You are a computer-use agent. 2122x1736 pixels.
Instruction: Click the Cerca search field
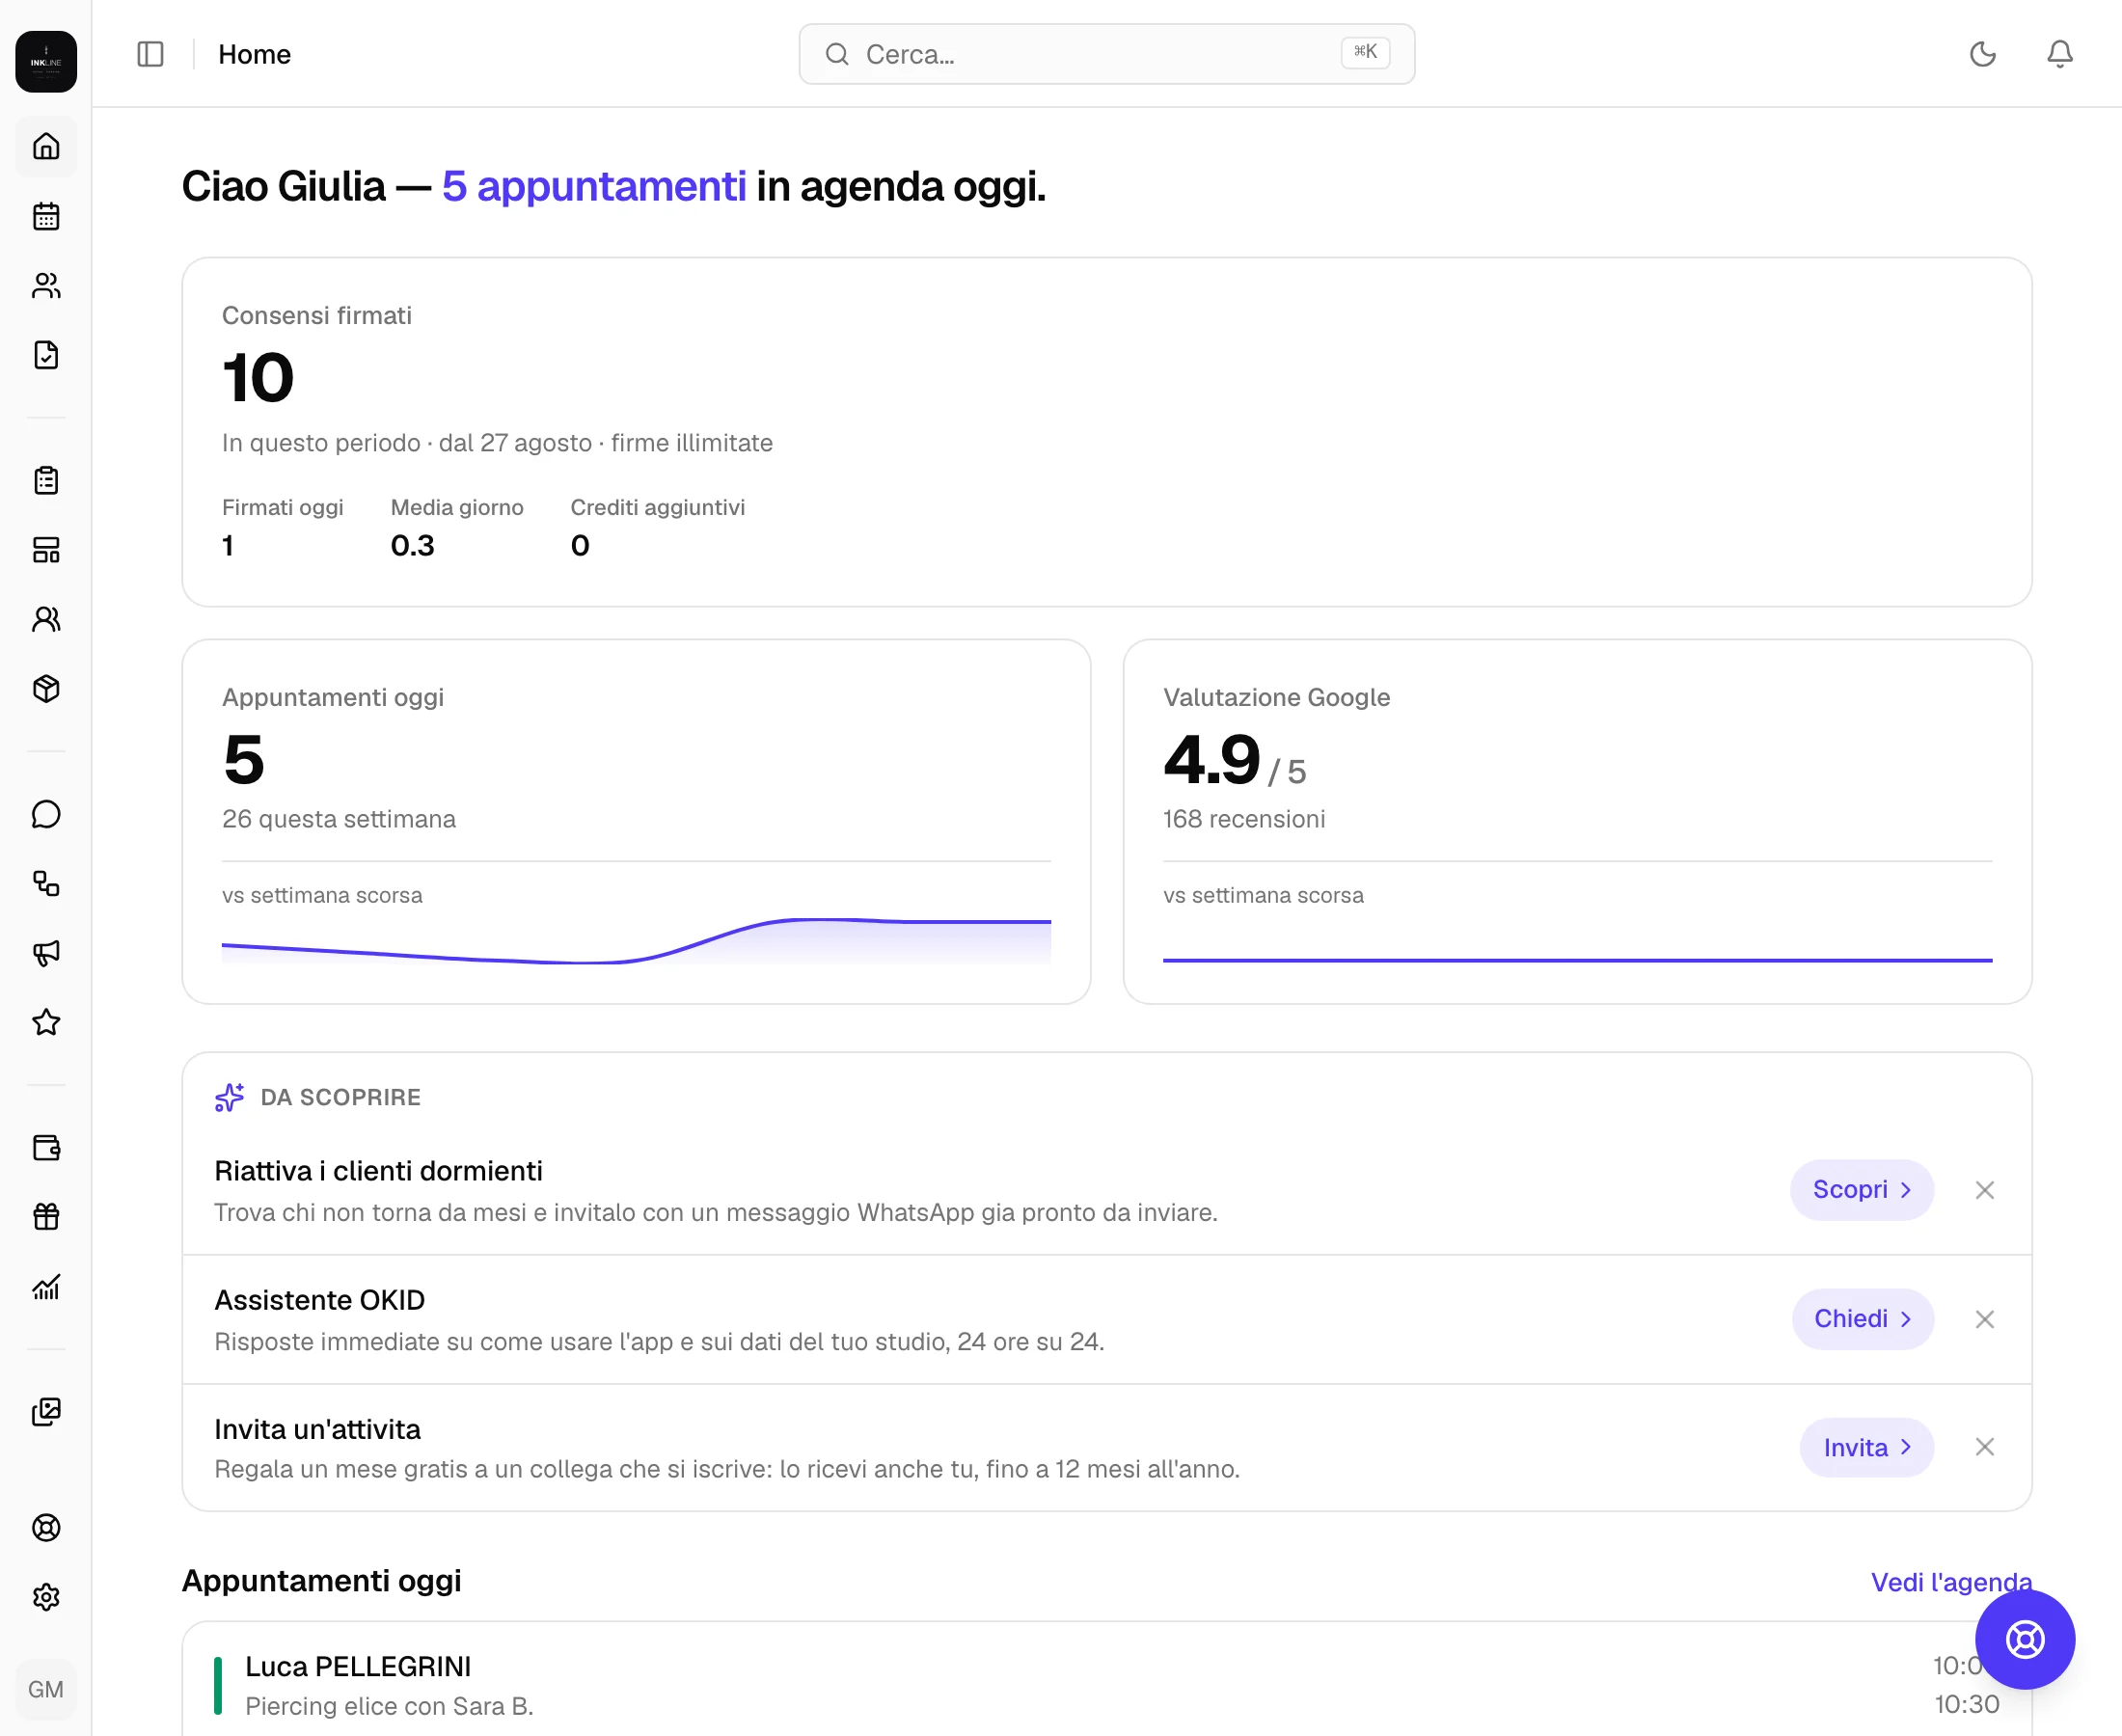(1107, 54)
